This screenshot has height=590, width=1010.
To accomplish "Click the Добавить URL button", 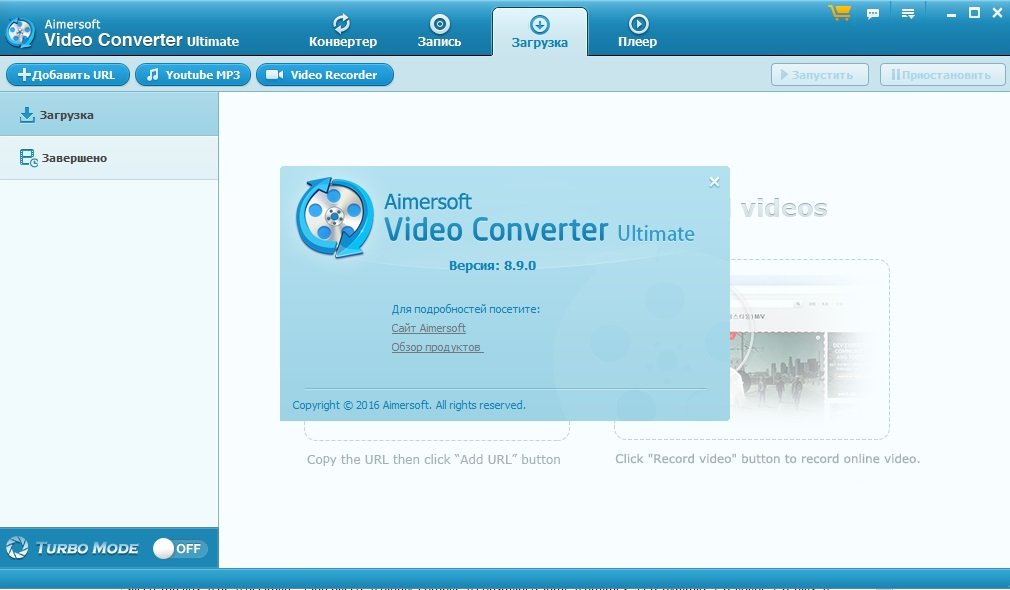I will click(68, 75).
